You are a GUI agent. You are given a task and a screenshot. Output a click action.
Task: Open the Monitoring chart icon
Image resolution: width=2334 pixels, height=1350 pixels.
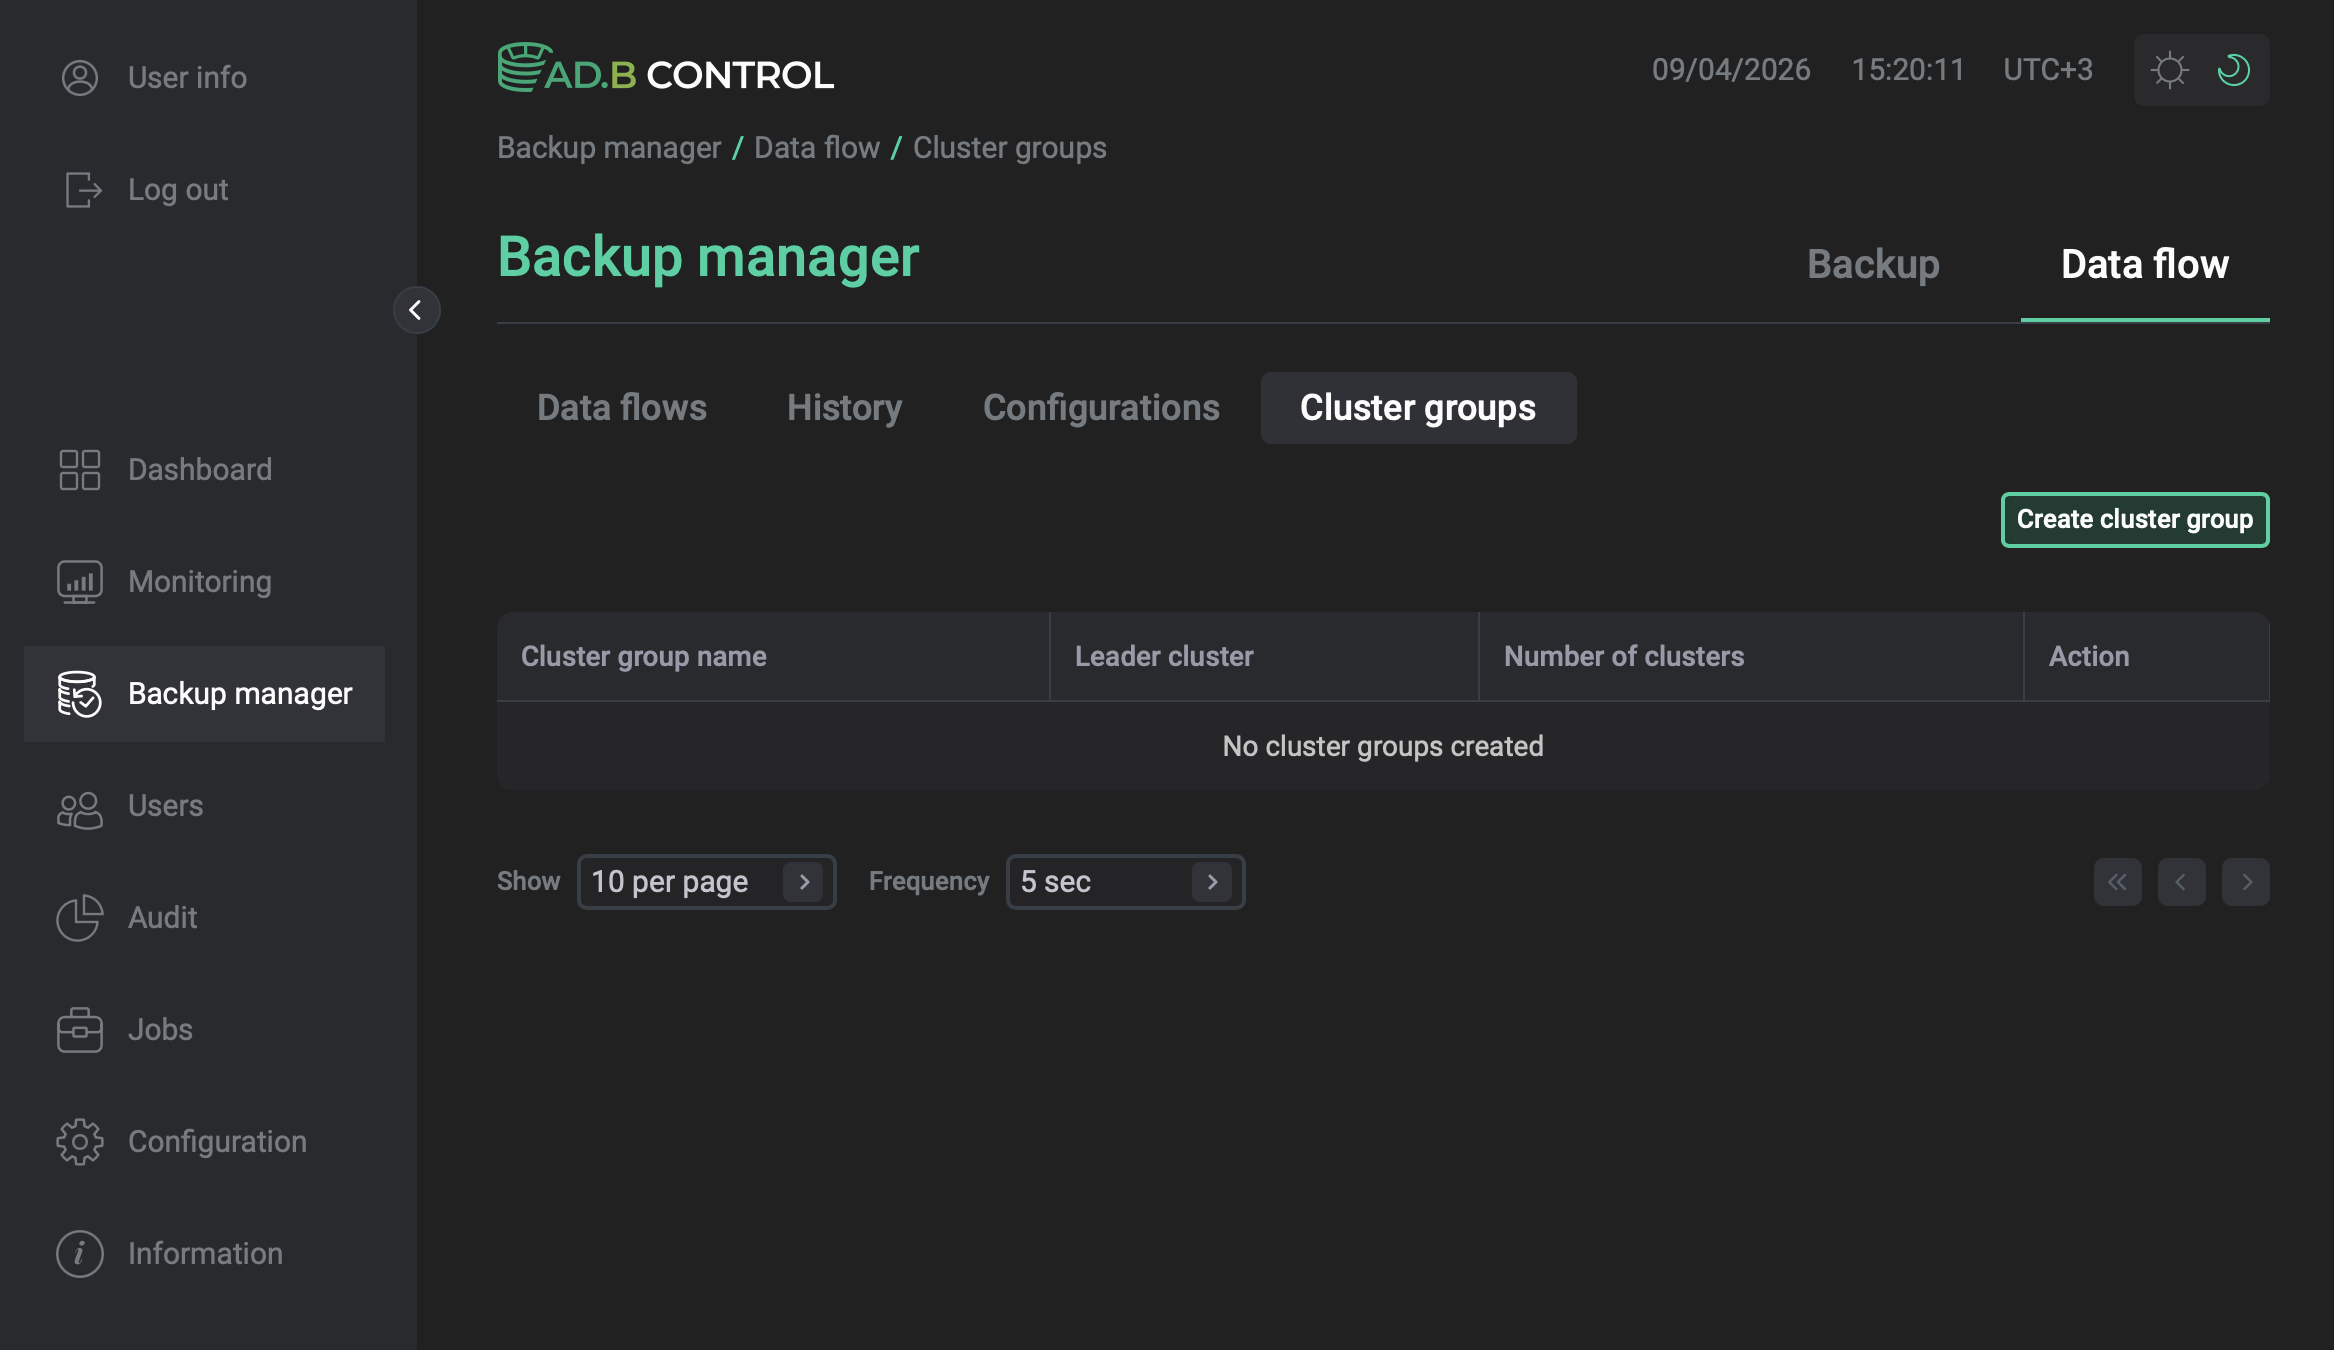(x=80, y=582)
